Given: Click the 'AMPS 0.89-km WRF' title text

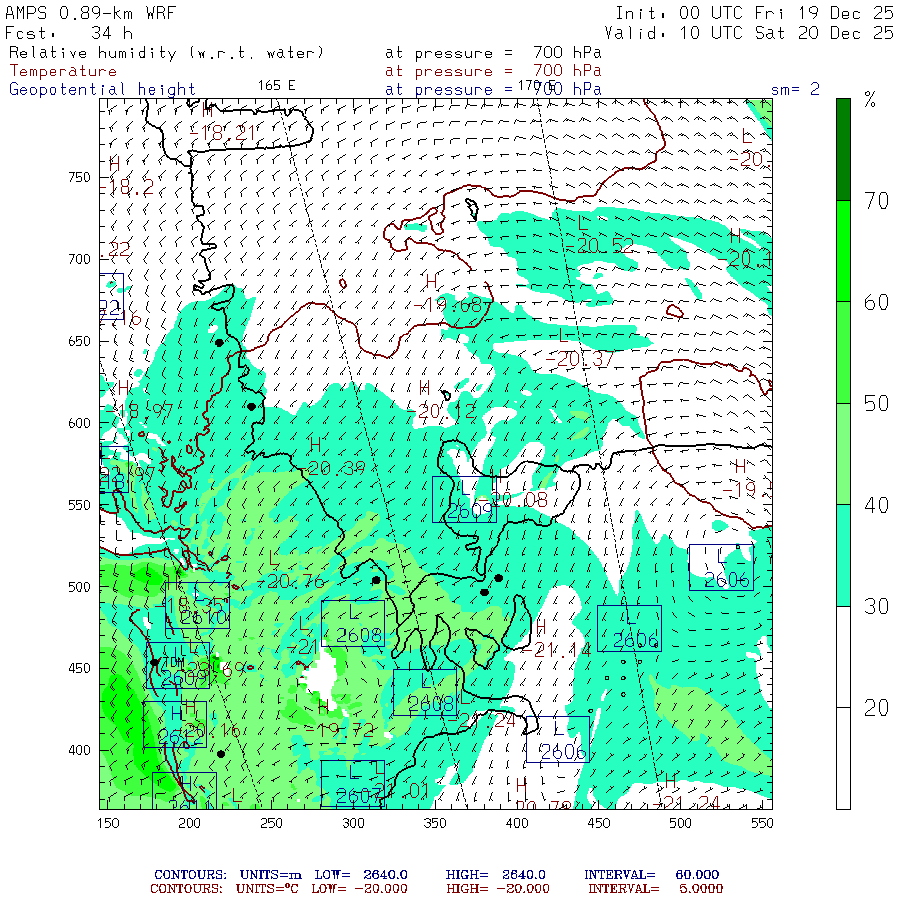Looking at the screenshot, I should click(x=90, y=13).
